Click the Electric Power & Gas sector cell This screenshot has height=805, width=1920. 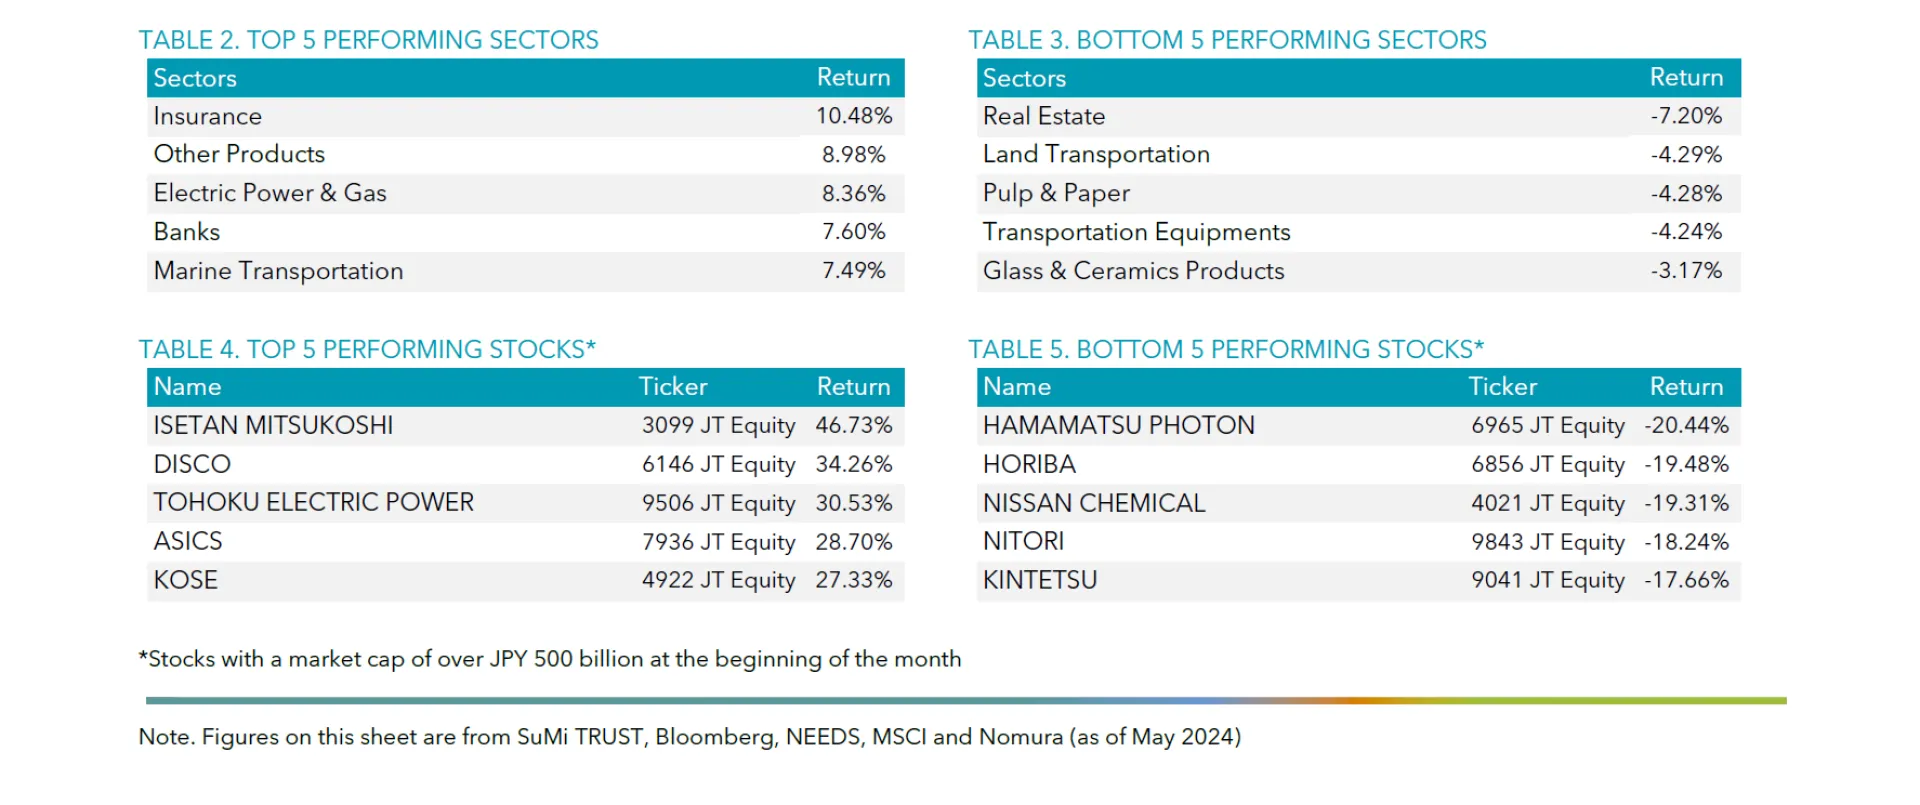point(270,193)
